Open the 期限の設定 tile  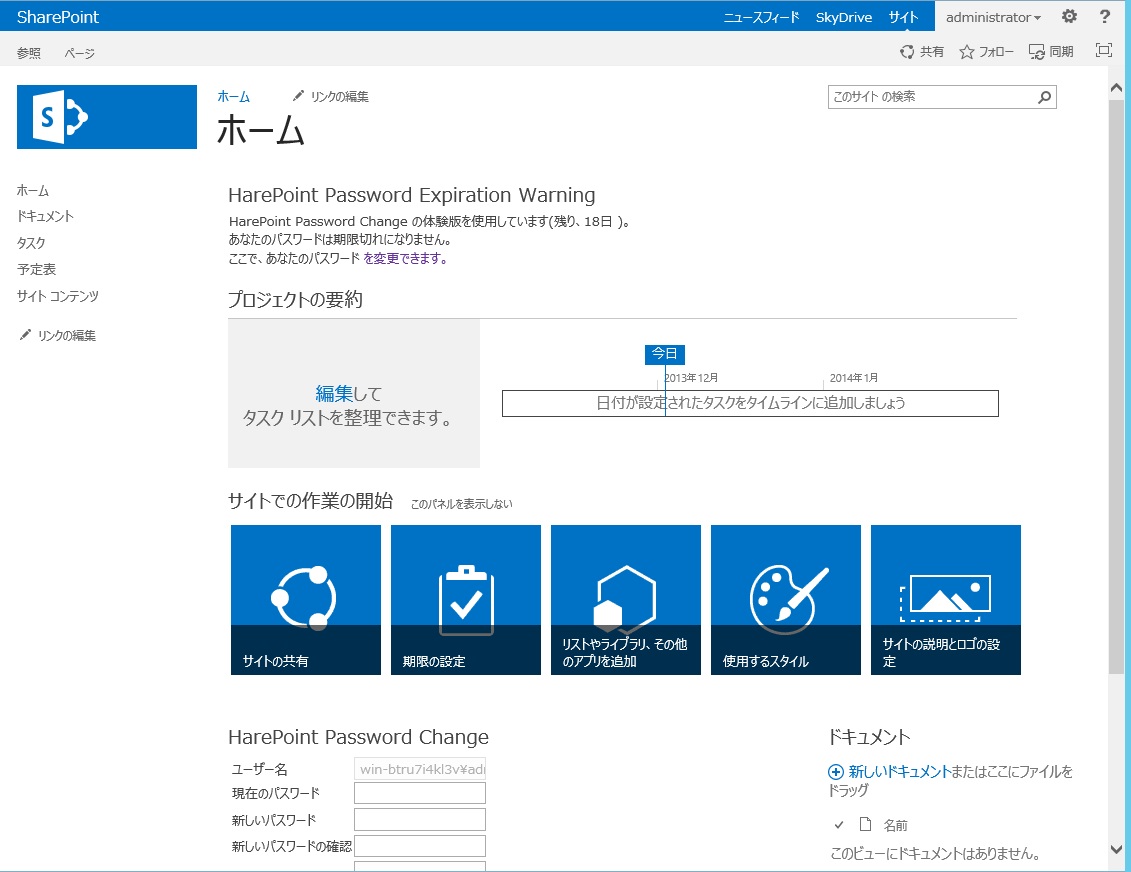point(466,600)
